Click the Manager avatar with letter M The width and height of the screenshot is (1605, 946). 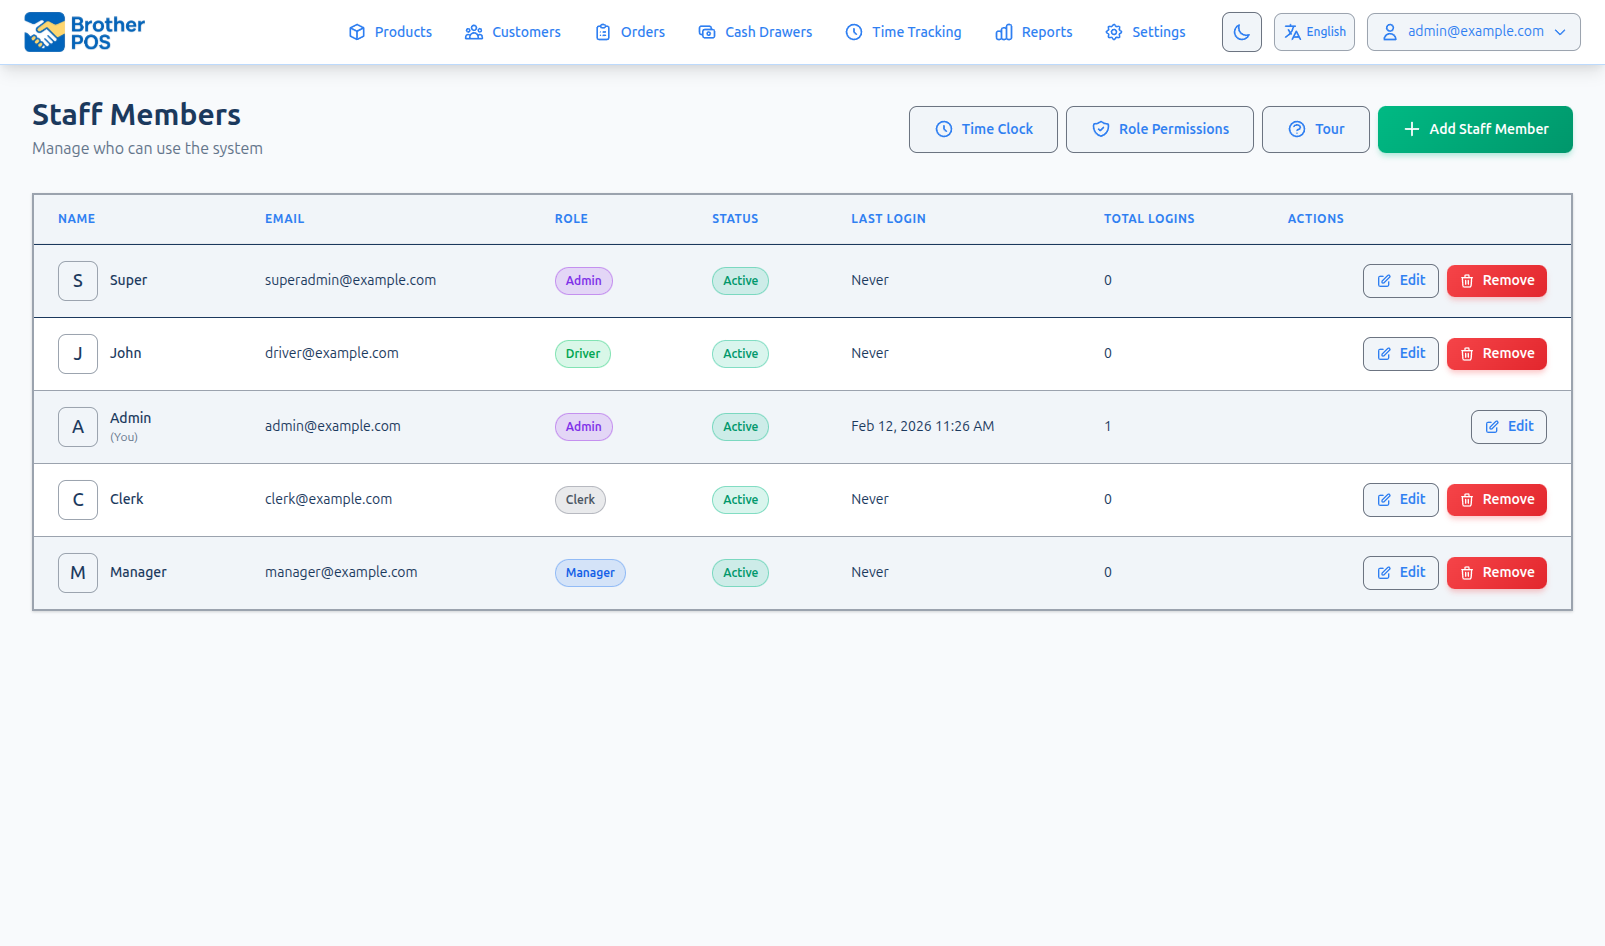tap(77, 572)
